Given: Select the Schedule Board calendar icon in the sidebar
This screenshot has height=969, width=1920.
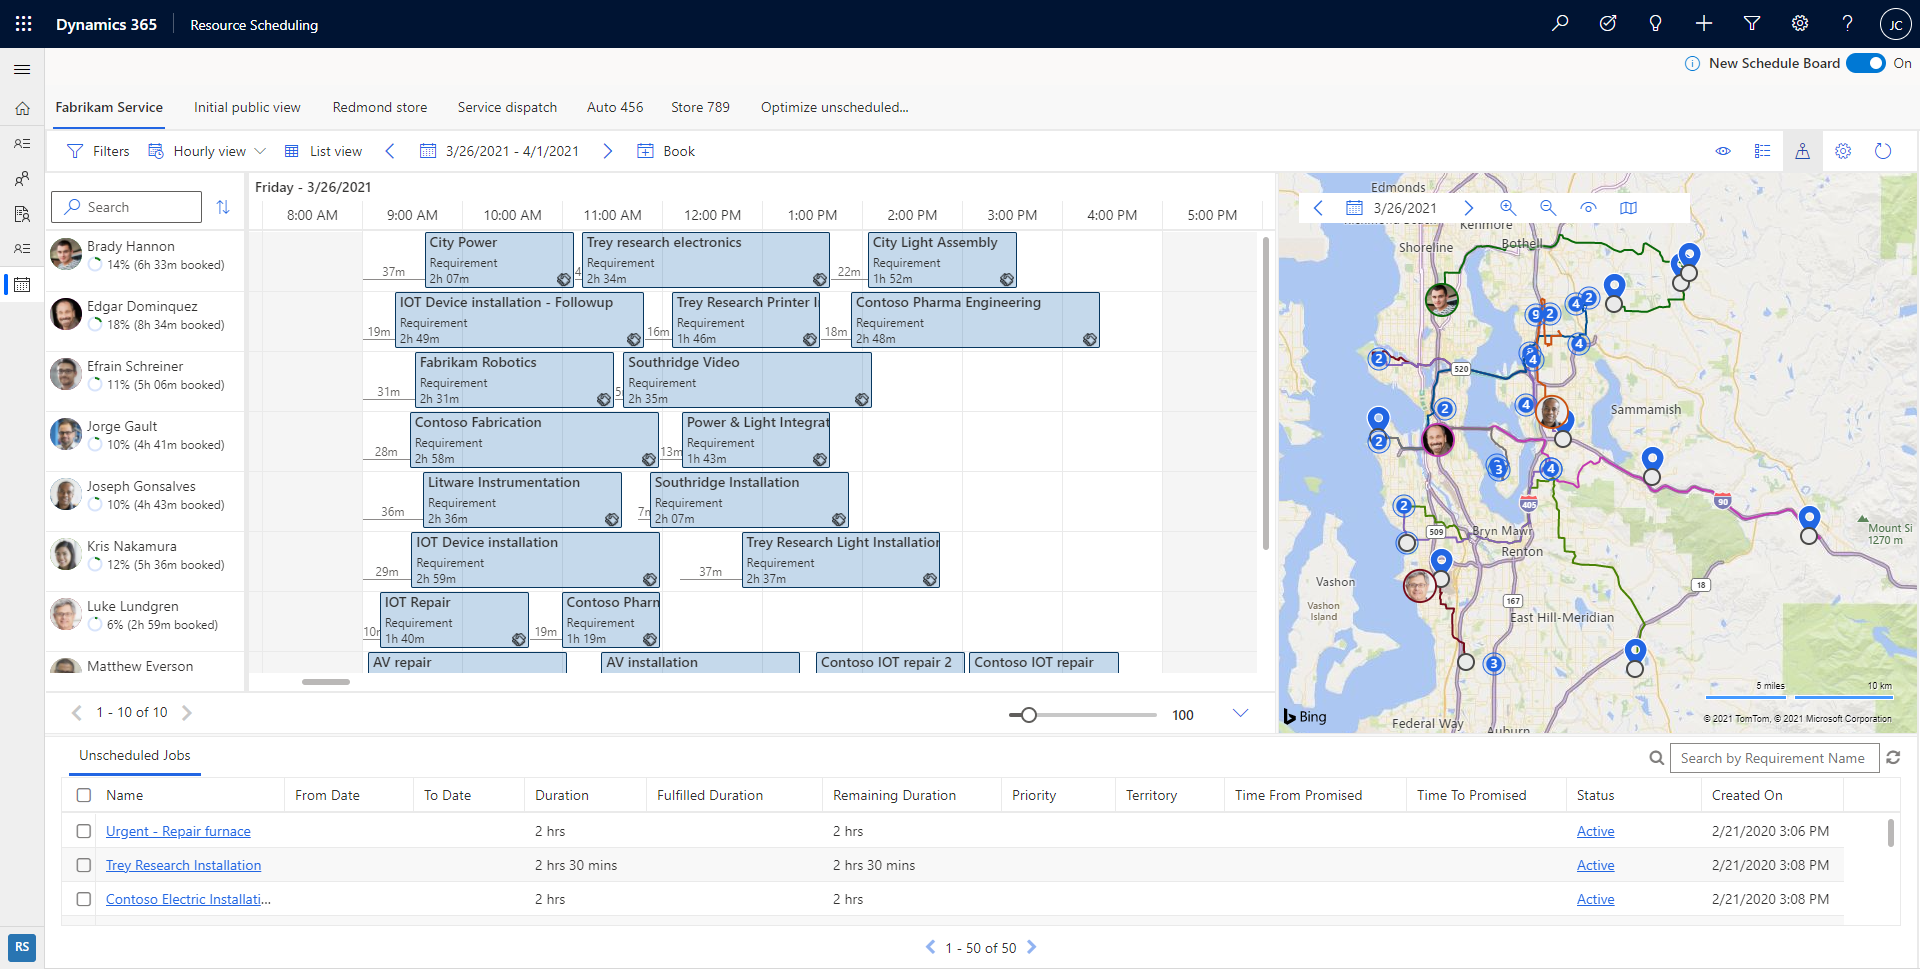Looking at the screenshot, I should [22, 285].
